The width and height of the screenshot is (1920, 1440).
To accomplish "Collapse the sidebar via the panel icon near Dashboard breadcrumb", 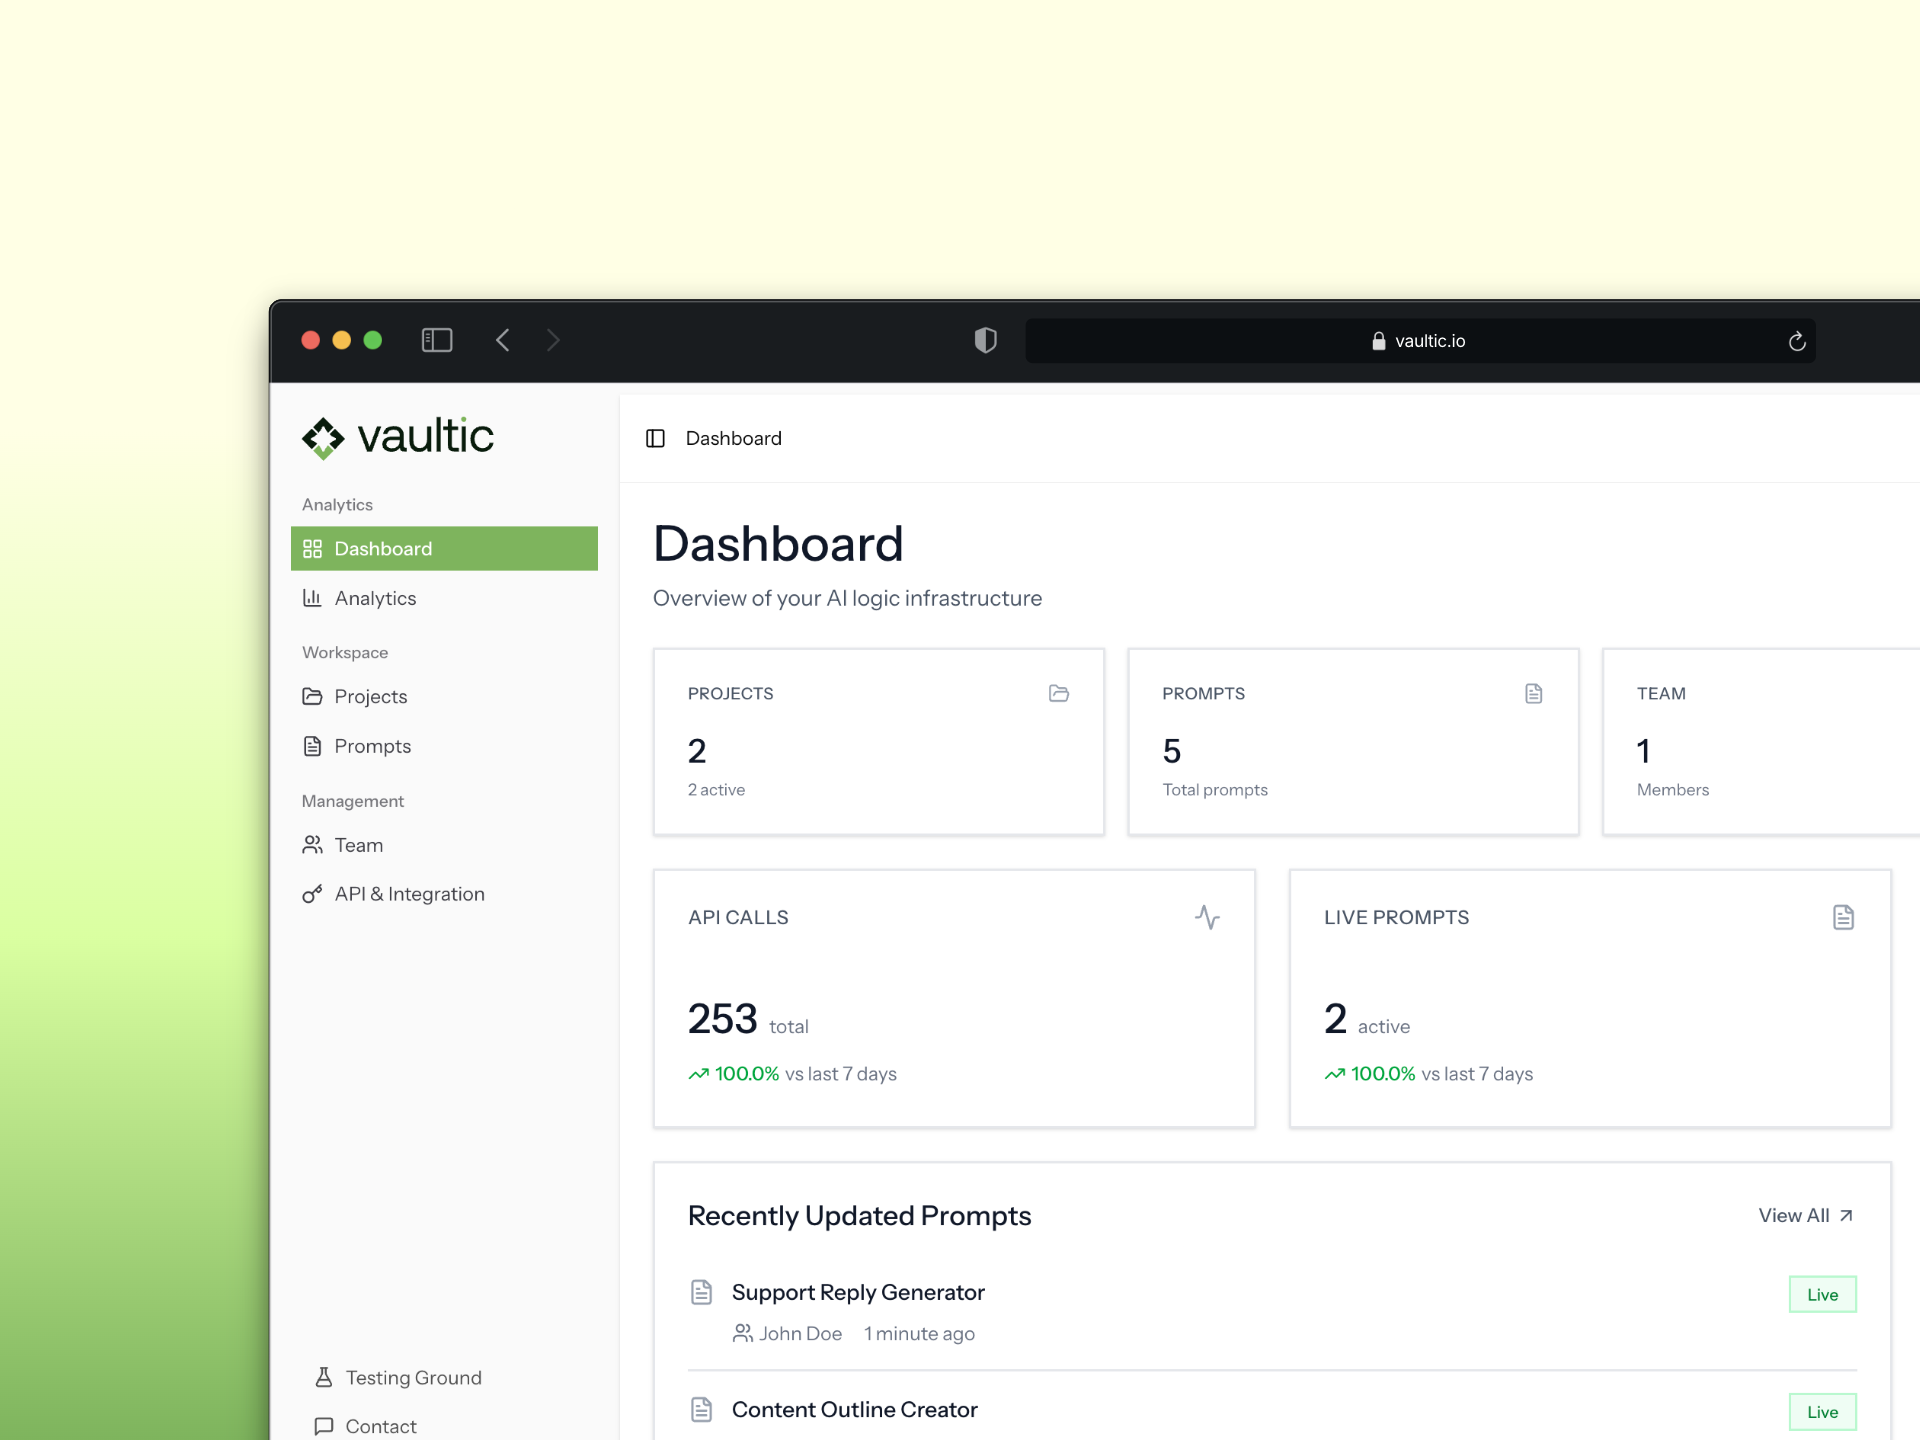I will (x=655, y=438).
